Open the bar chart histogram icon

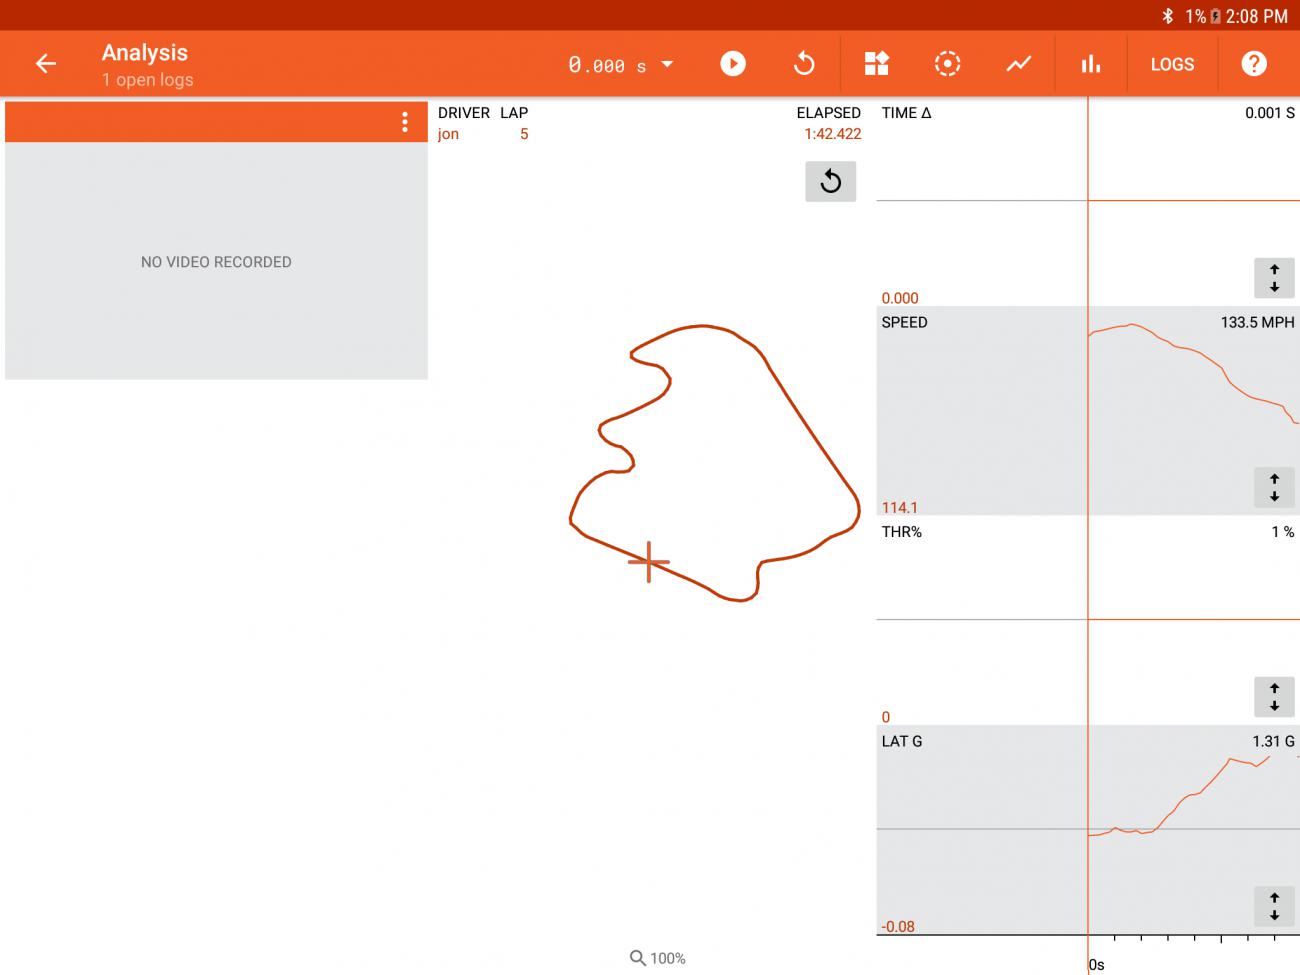1090,64
